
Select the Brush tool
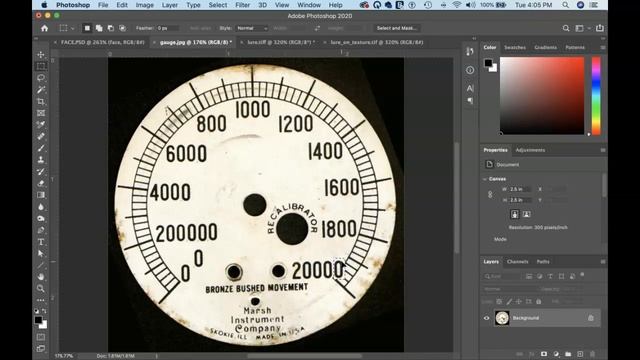pos(41,148)
